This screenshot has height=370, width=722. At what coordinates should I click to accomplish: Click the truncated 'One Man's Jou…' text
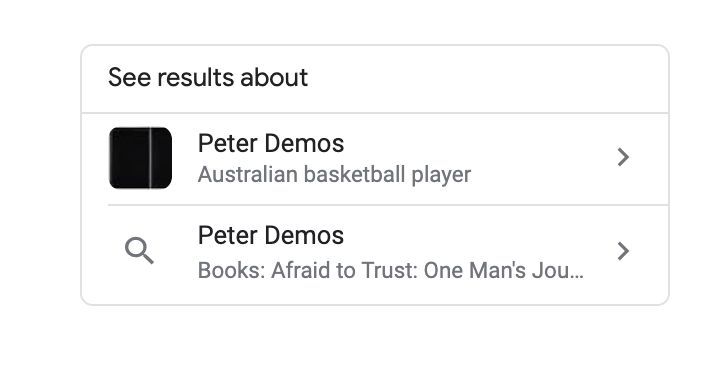(x=504, y=270)
